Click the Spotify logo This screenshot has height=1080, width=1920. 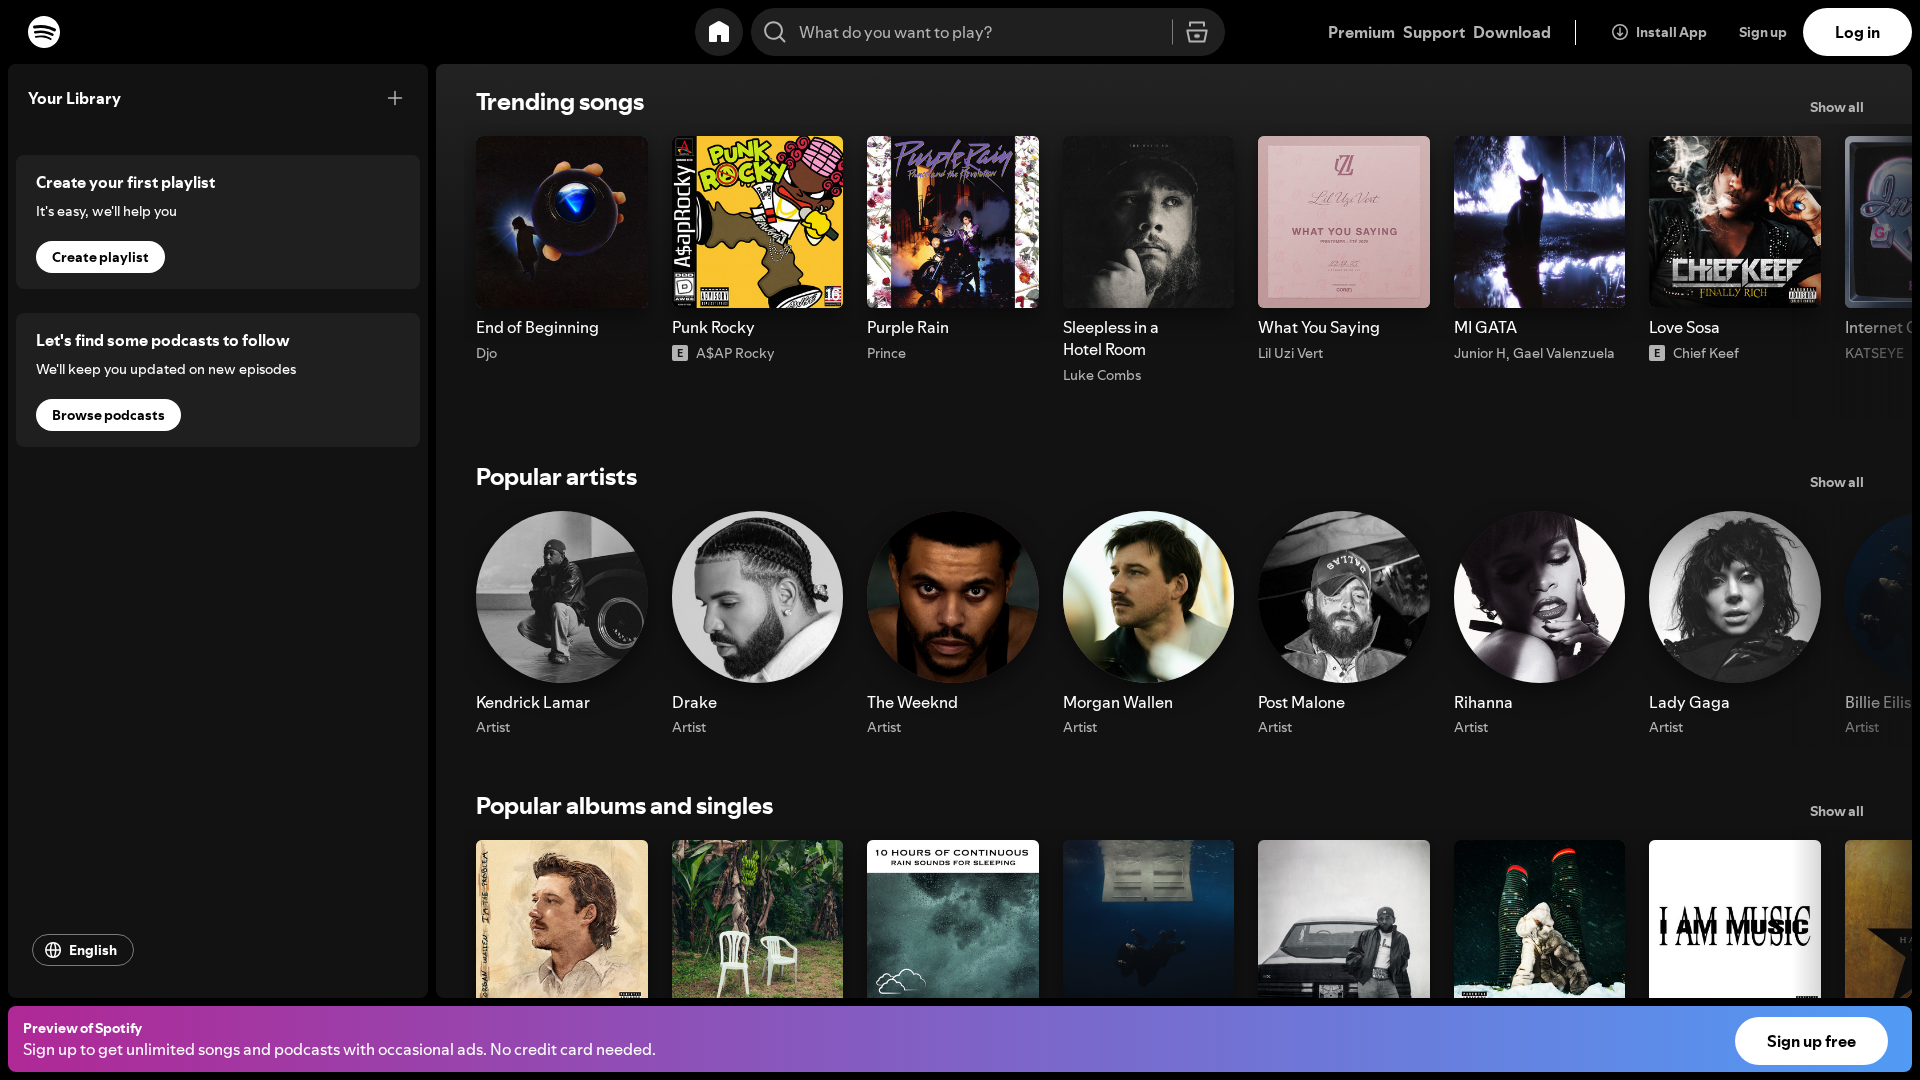pyautogui.click(x=44, y=32)
